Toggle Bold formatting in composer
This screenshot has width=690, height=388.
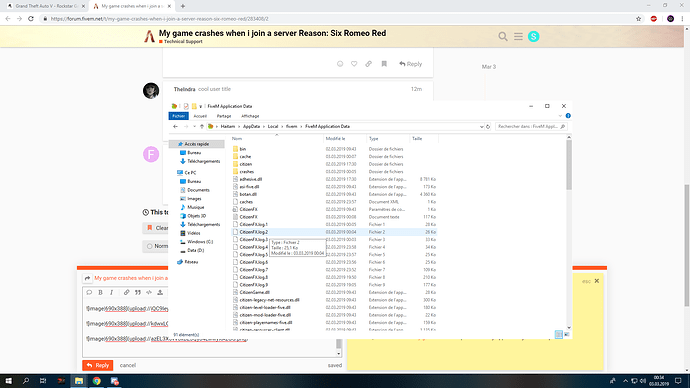[x=100, y=293]
